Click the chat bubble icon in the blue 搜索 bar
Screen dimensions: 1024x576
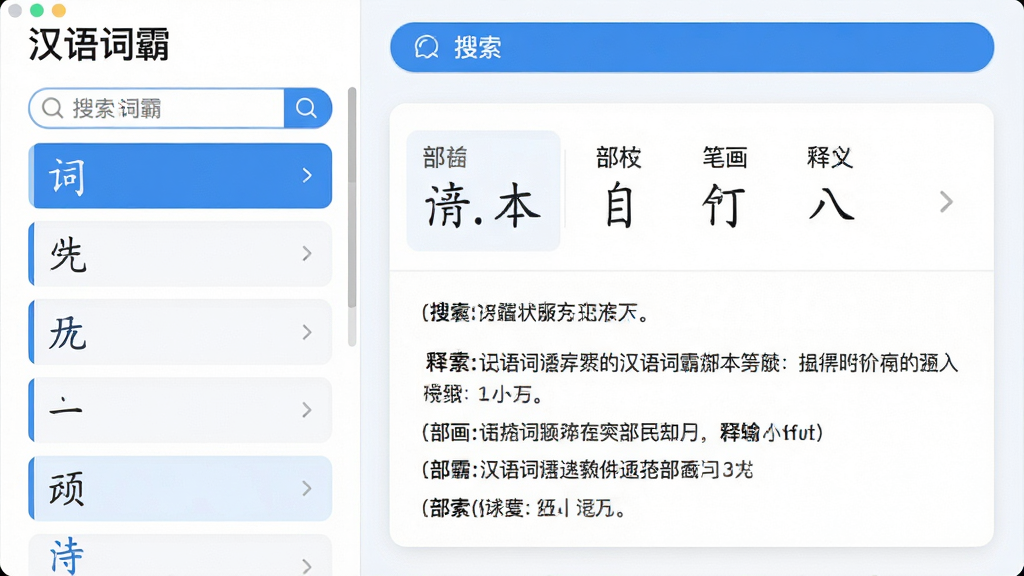coord(426,47)
